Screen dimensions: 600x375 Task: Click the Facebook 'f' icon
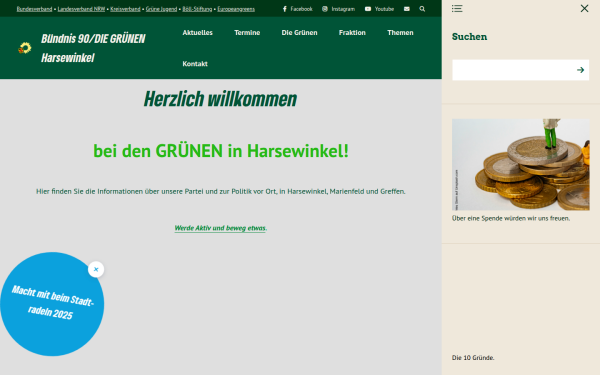pos(285,9)
